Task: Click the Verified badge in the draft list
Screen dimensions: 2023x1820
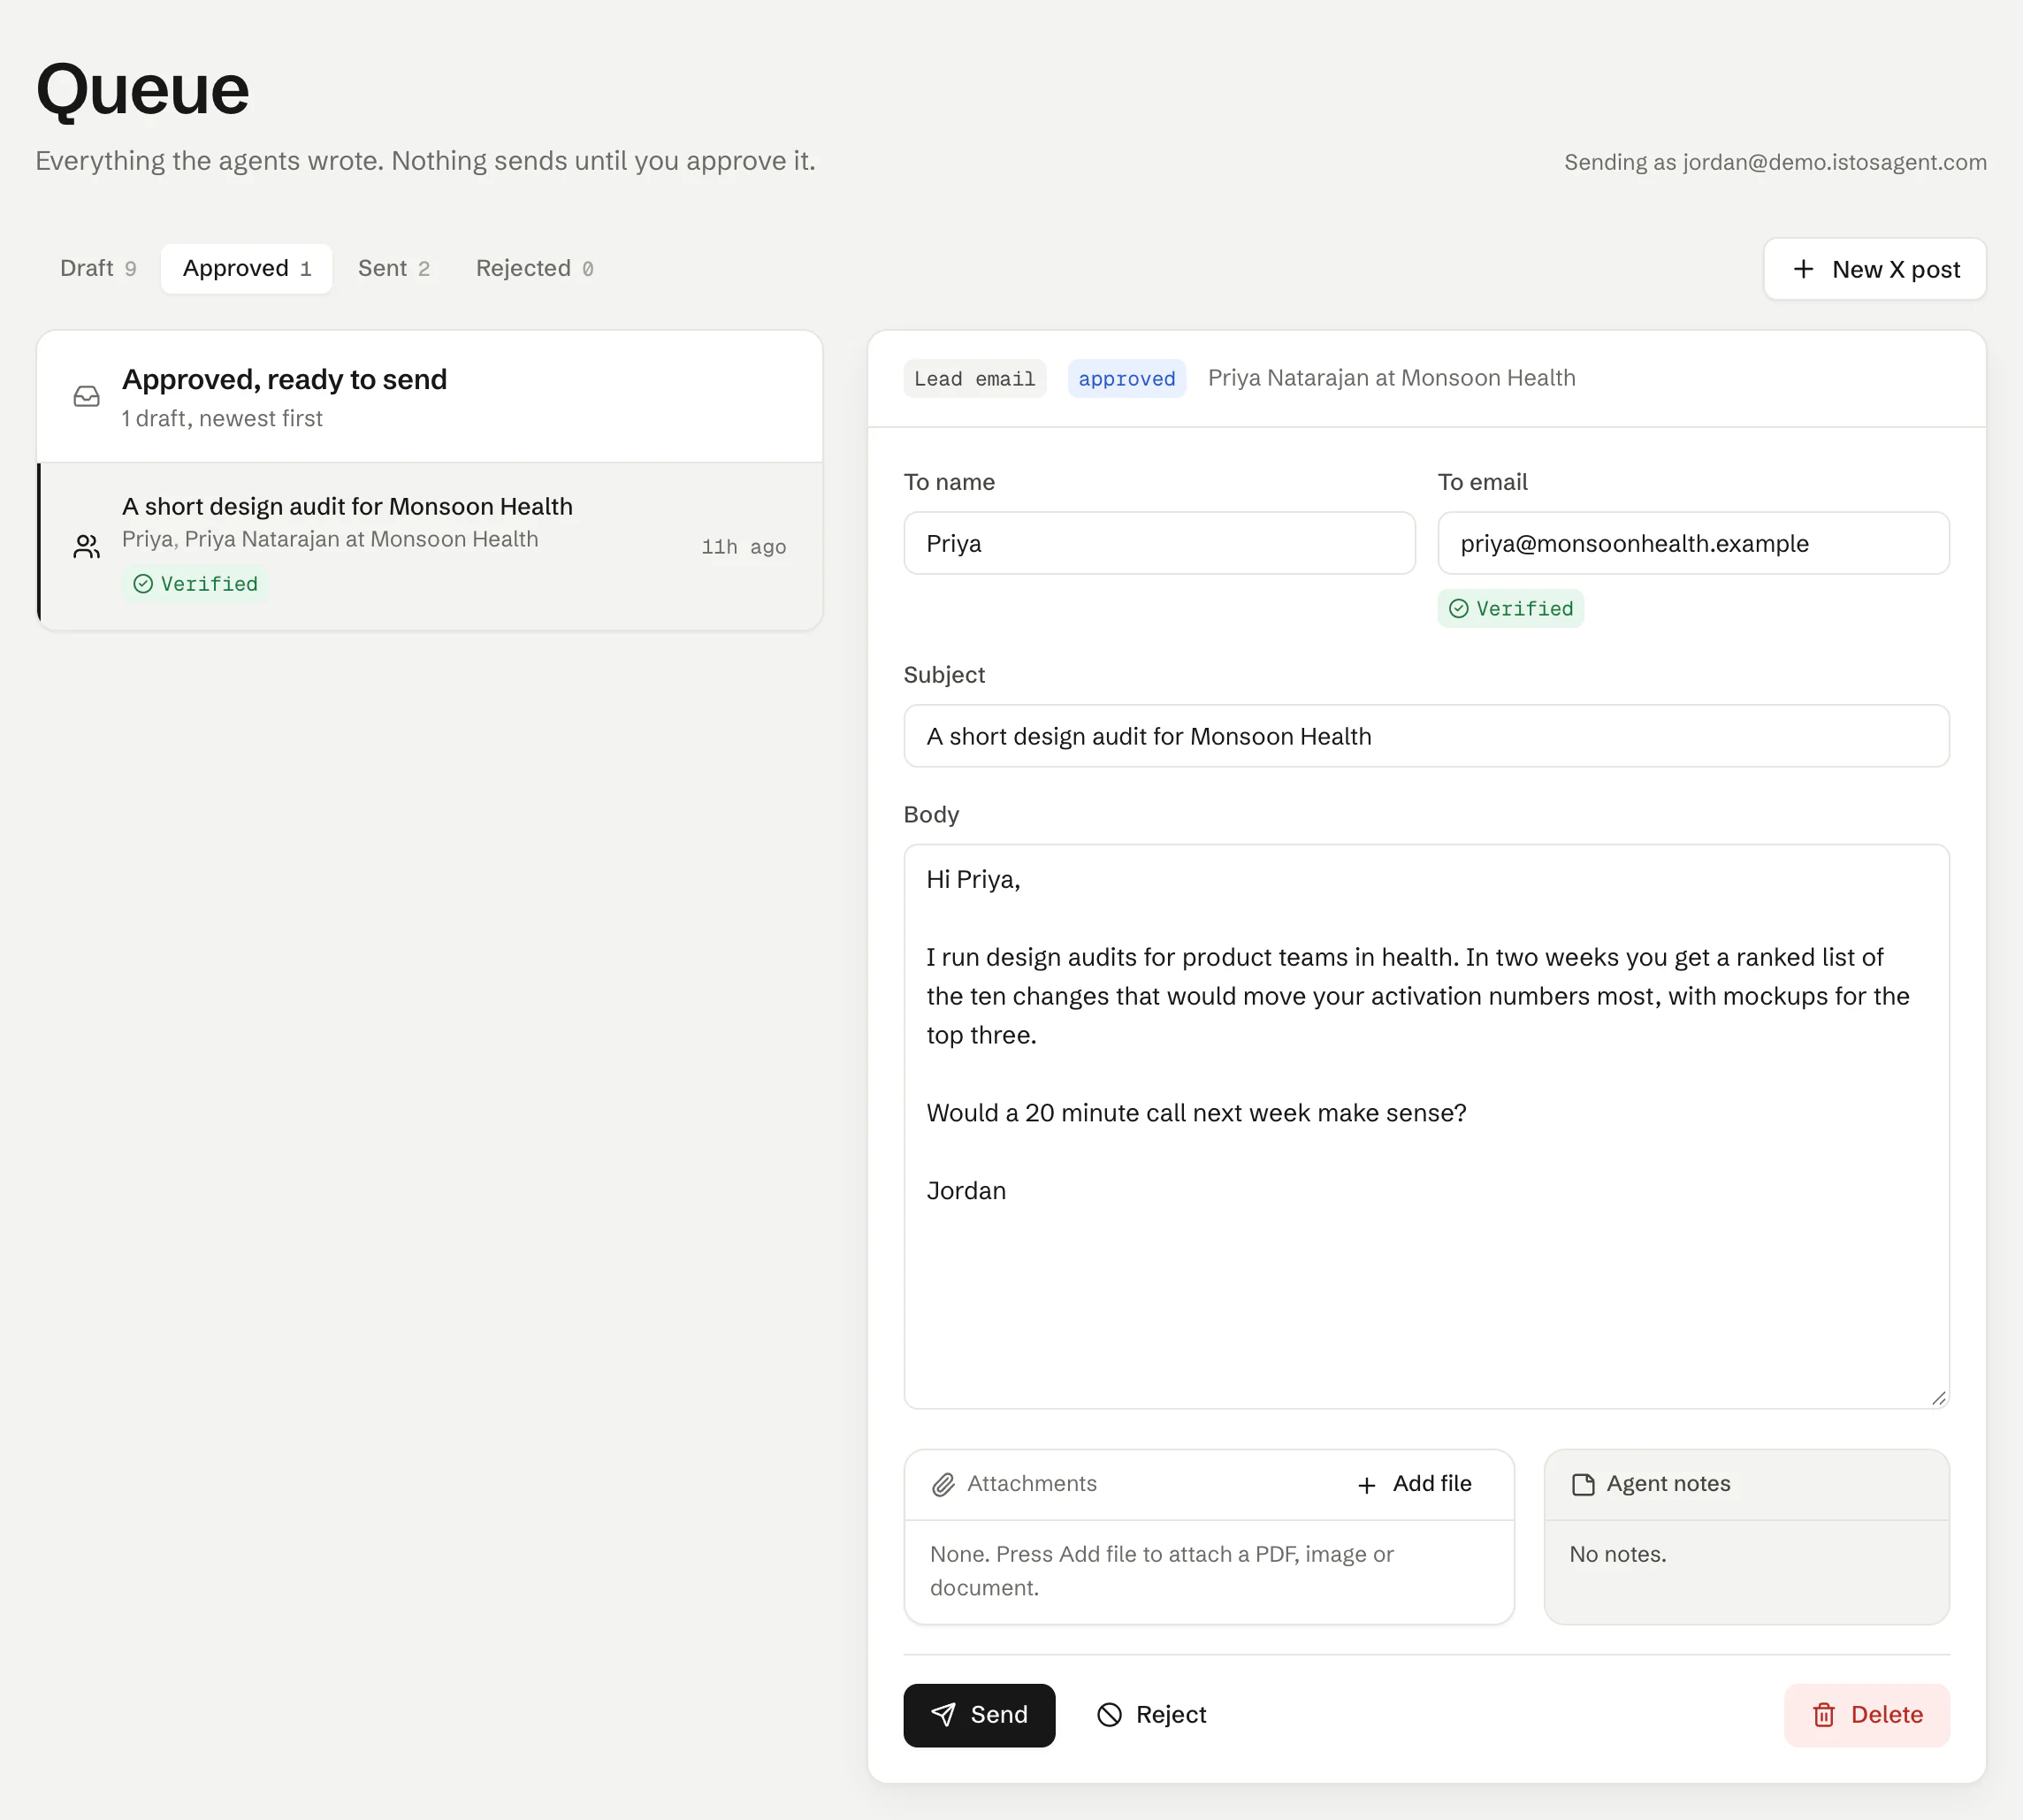Action: [x=195, y=584]
